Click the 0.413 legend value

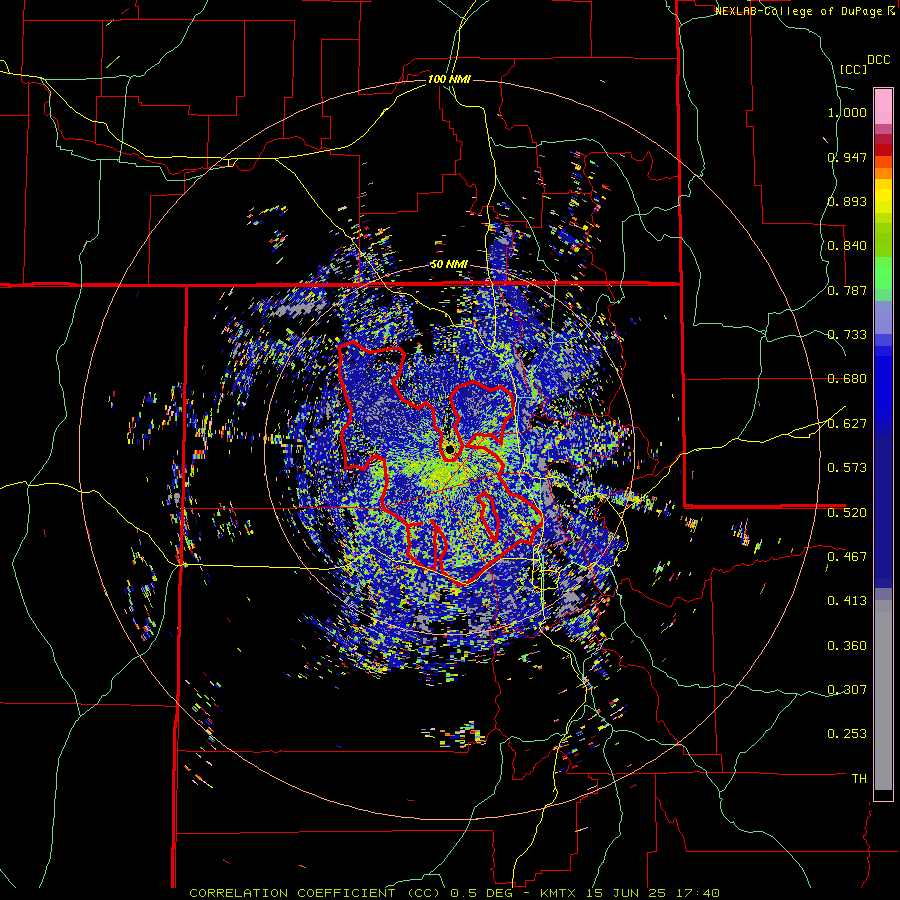847,601
